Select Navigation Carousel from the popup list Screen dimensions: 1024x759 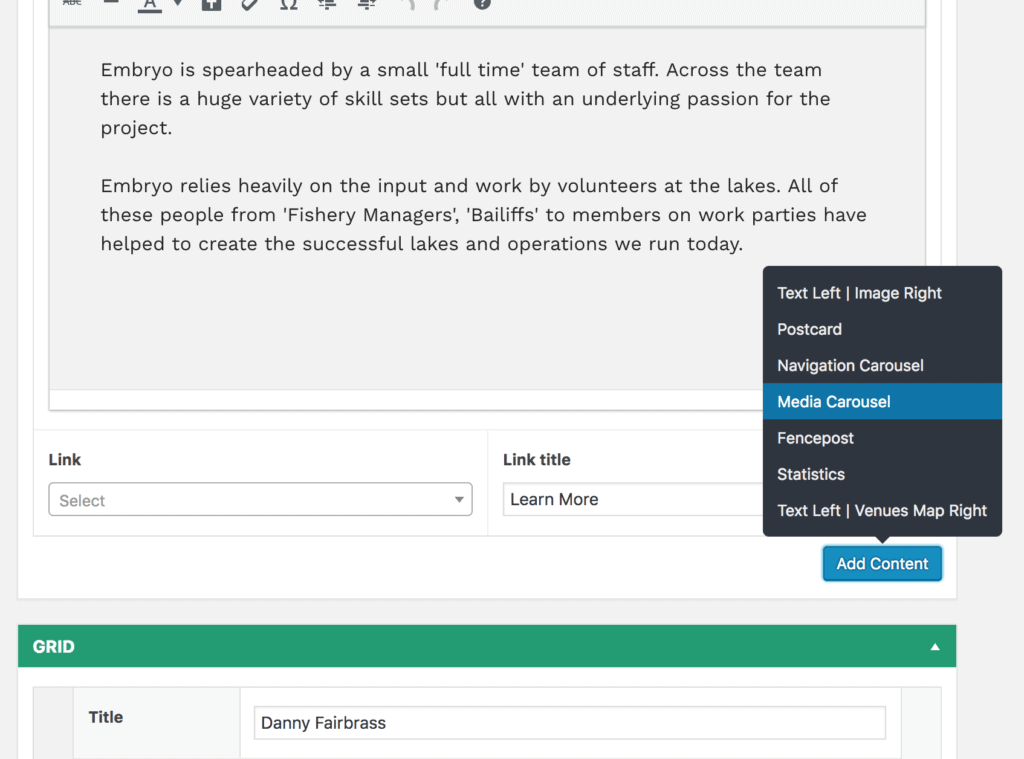850,365
